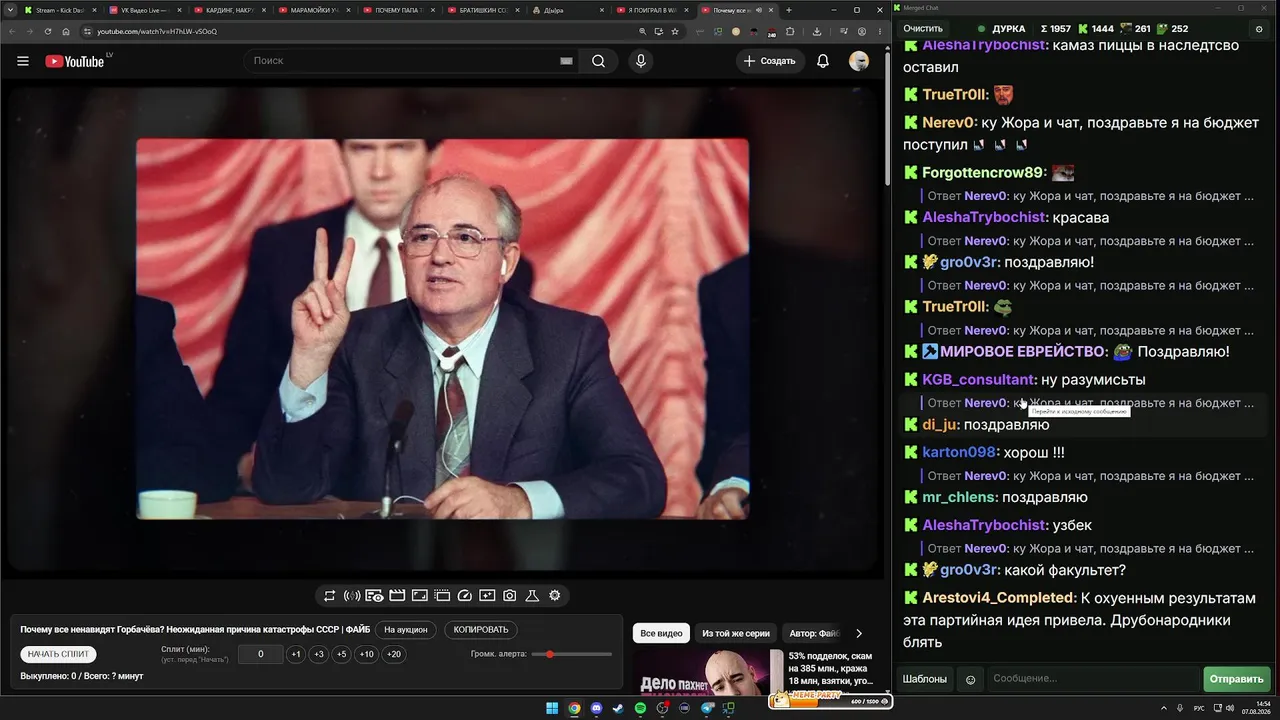Show more filter chips with the arrow
Image resolution: width=1280 pixels, height=720 pixels.
pos(858,633)
